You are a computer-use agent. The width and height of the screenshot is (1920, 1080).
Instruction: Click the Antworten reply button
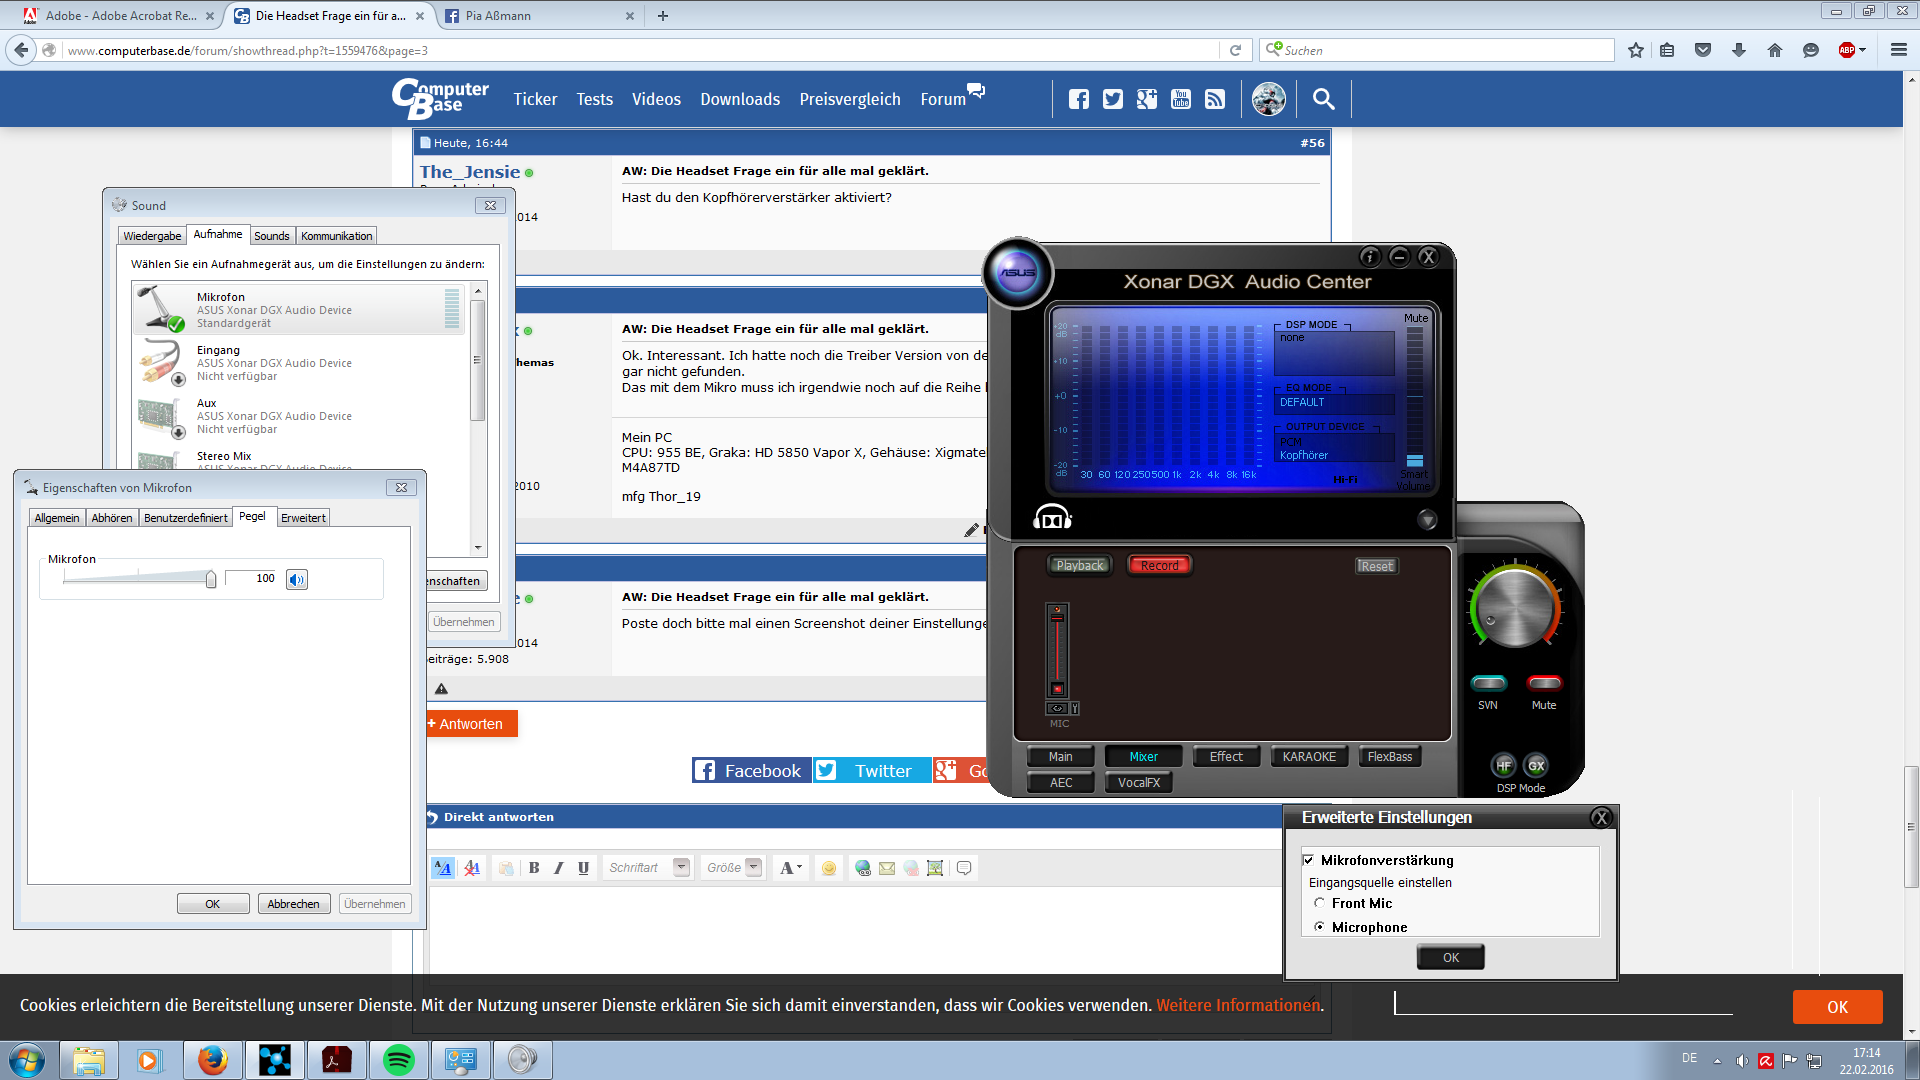471,724
